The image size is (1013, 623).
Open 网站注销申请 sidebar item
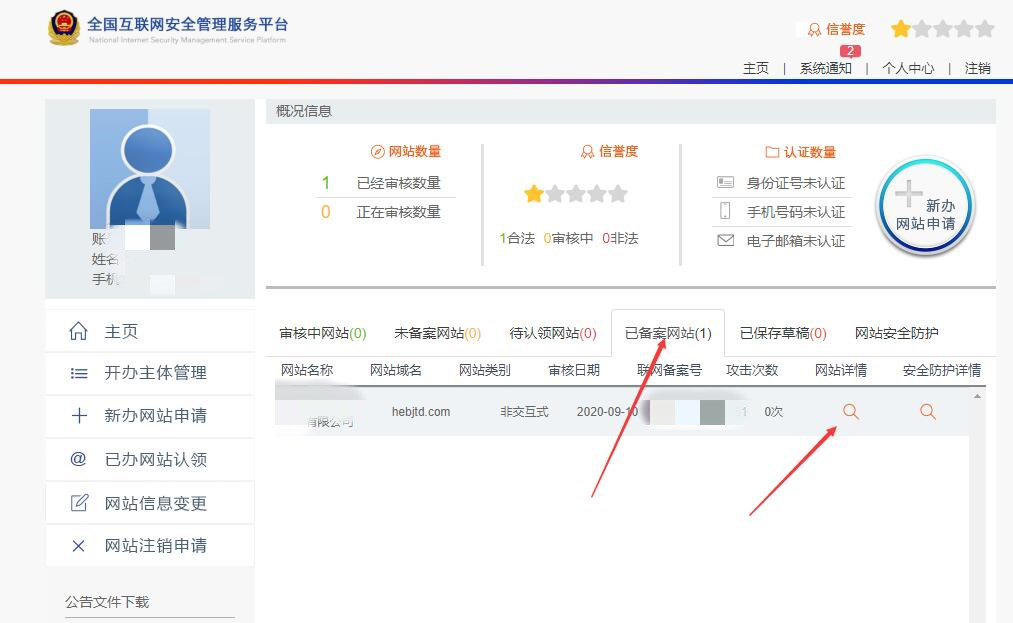click(155, 546)
